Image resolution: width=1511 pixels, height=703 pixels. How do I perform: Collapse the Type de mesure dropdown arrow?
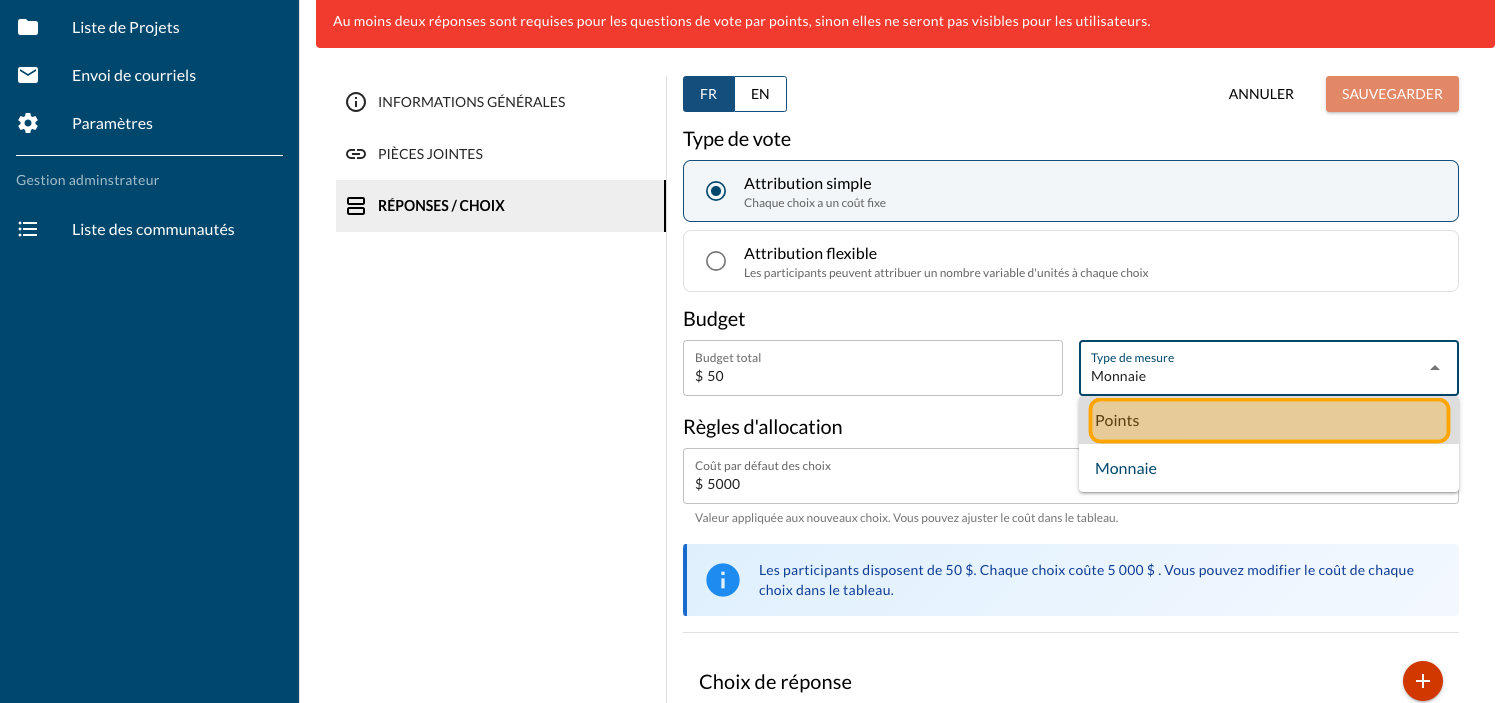pyautogui.click(x=1435, y=368)
